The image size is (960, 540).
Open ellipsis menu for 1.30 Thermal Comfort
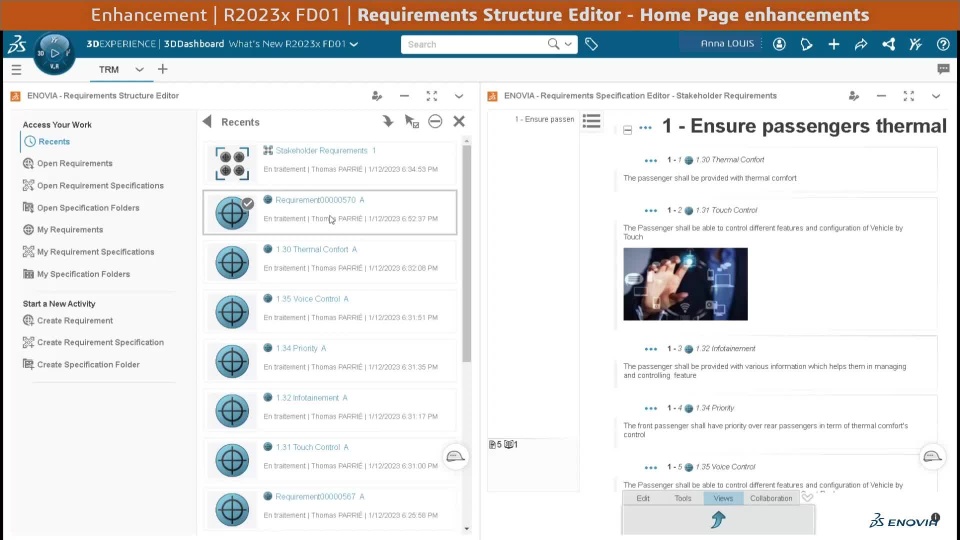[x=650, y=160]
